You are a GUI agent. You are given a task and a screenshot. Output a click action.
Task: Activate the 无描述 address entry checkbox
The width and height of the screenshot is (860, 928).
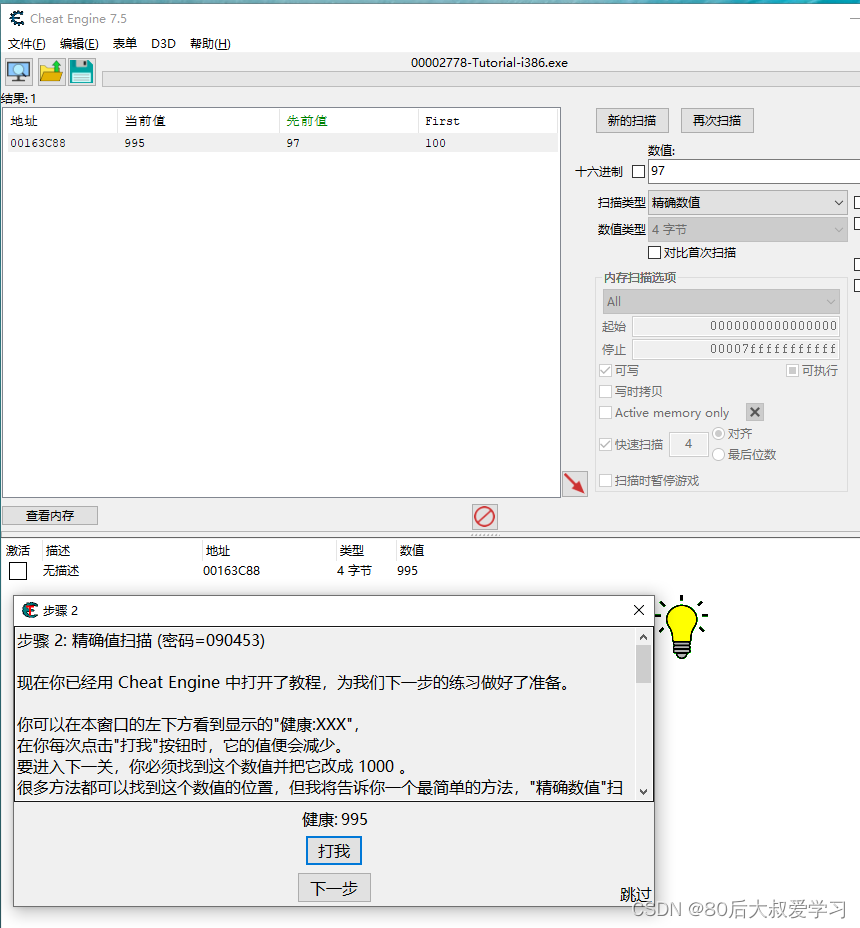pos(18,571)
